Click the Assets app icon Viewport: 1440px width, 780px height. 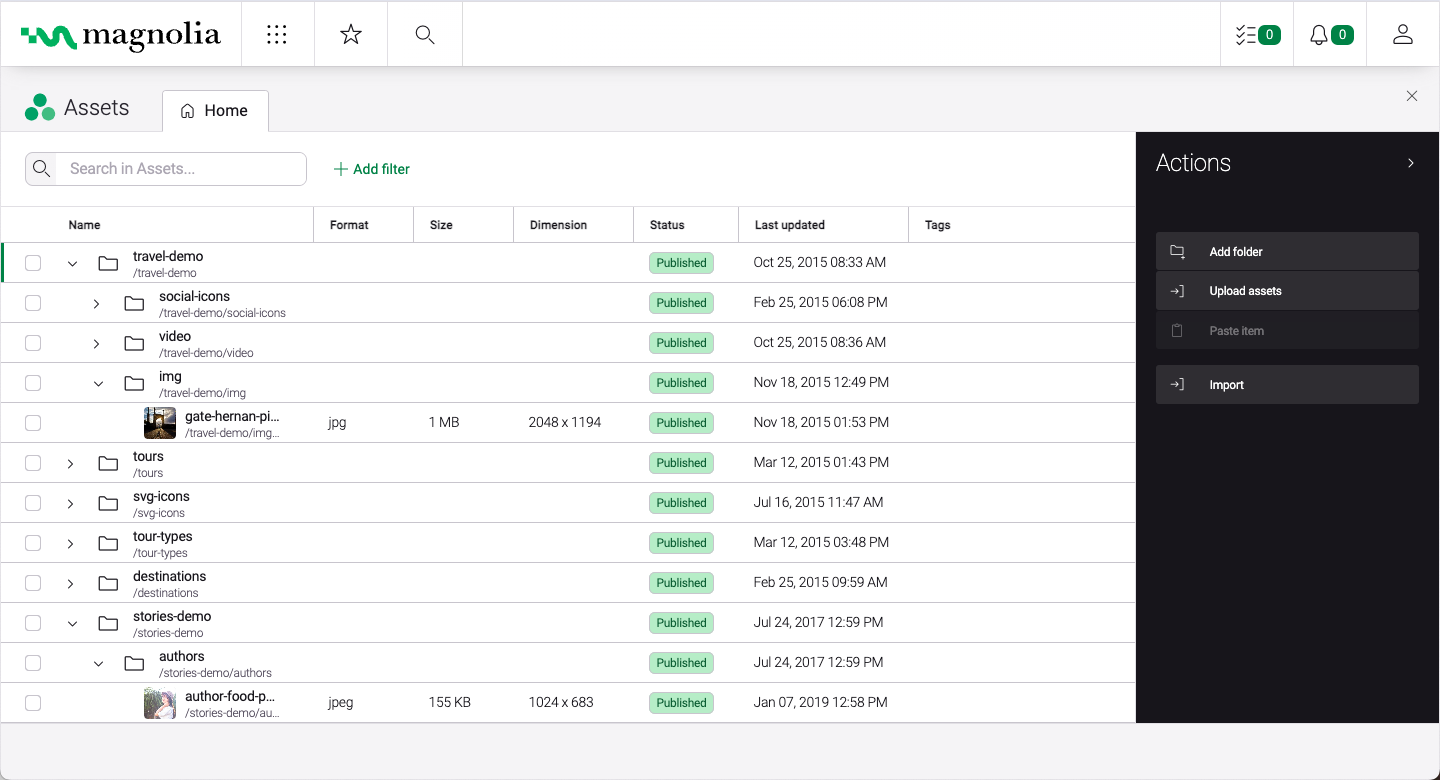point(40,108)
